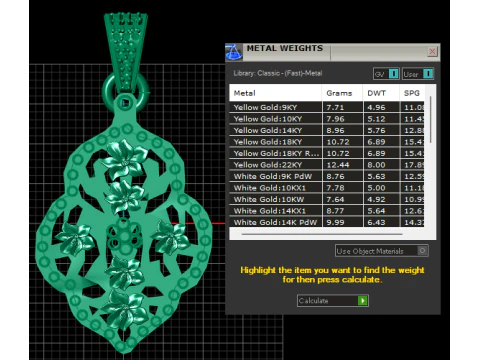Screen dimensions: 480x360
Task: Click the horizontal scrollbar under metal list
Action: 322,234
